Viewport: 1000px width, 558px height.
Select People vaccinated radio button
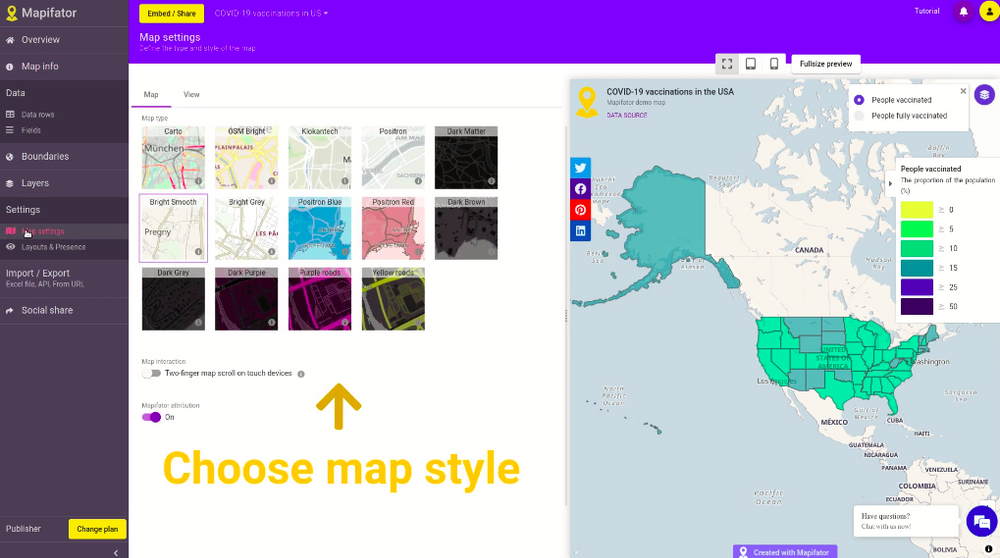[x=859, y=100]
